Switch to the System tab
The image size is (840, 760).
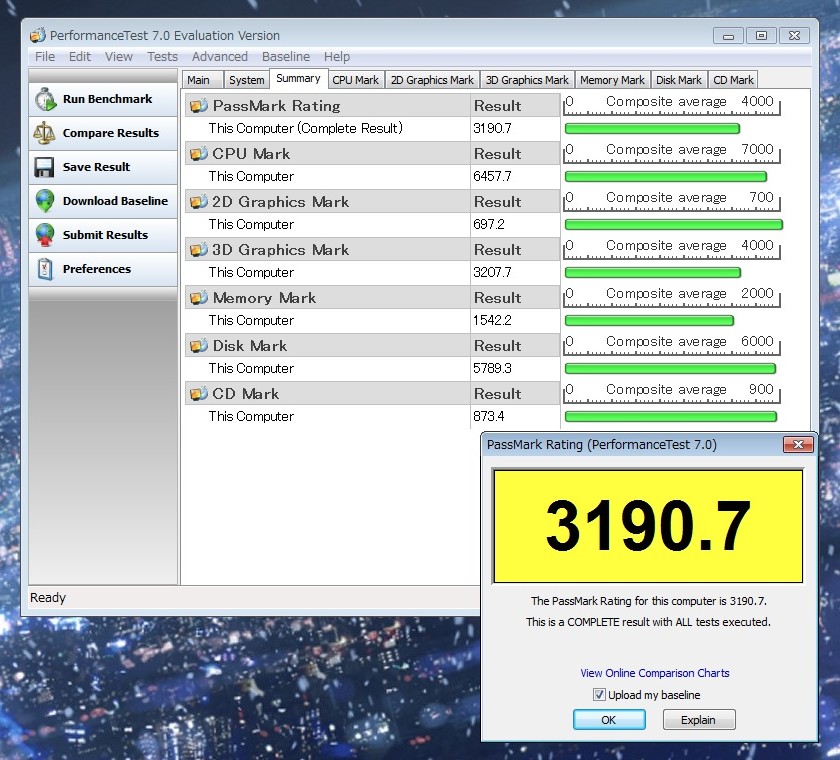pos(246,80)
